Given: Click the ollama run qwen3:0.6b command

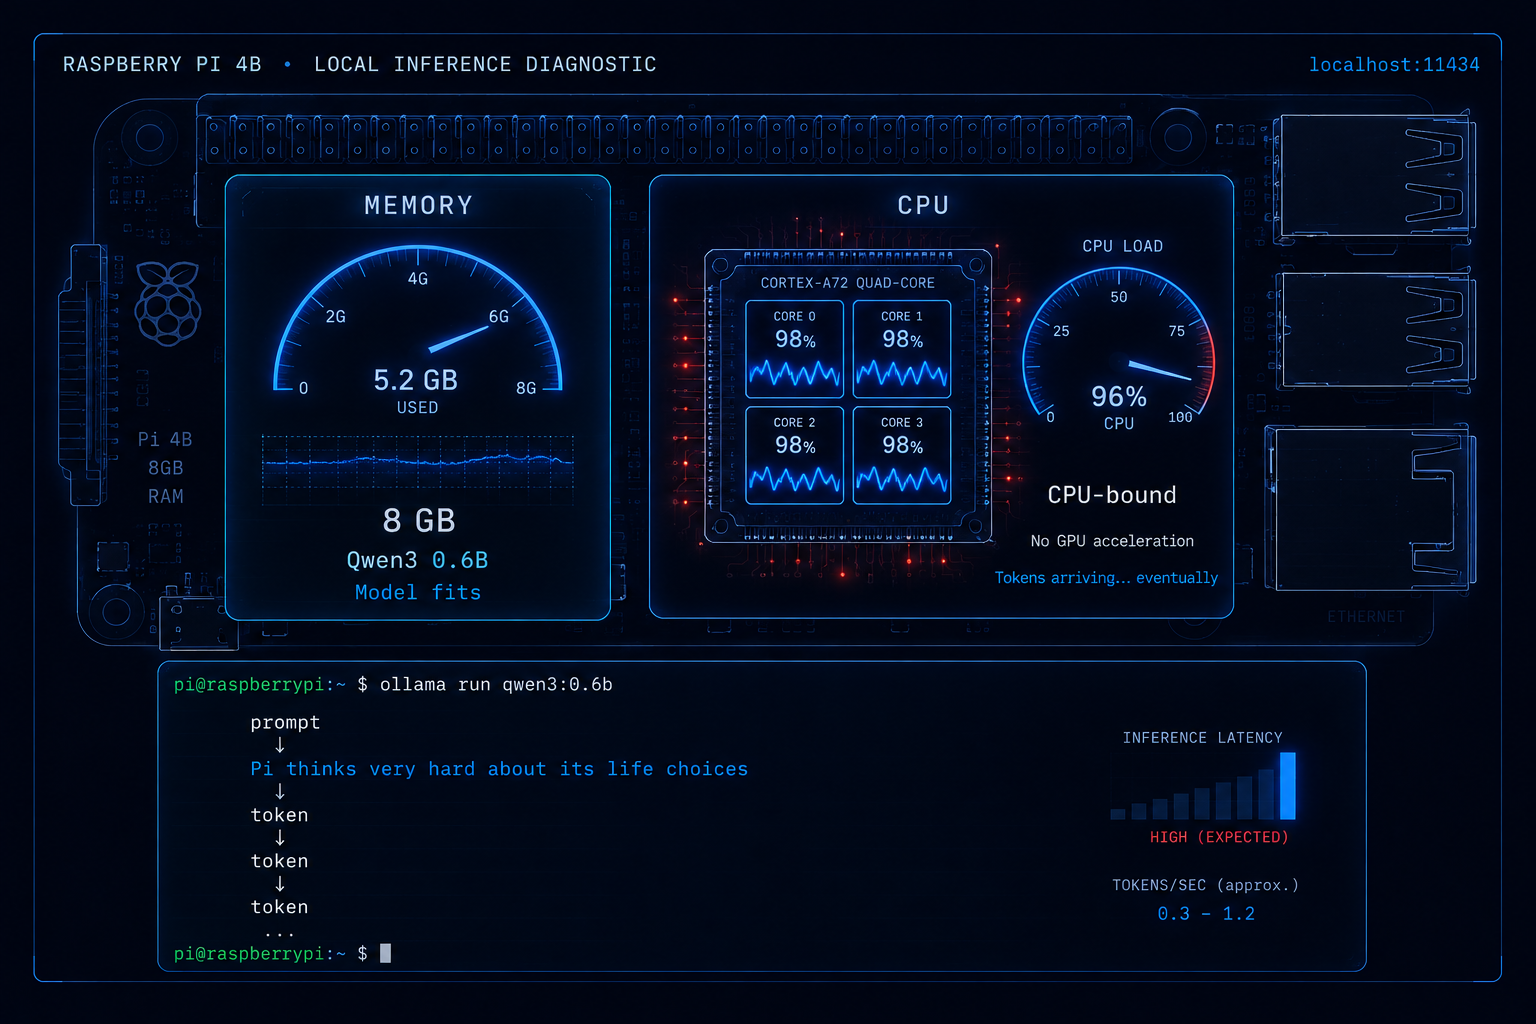Looking at the screenshot, I should coord(496,685).
